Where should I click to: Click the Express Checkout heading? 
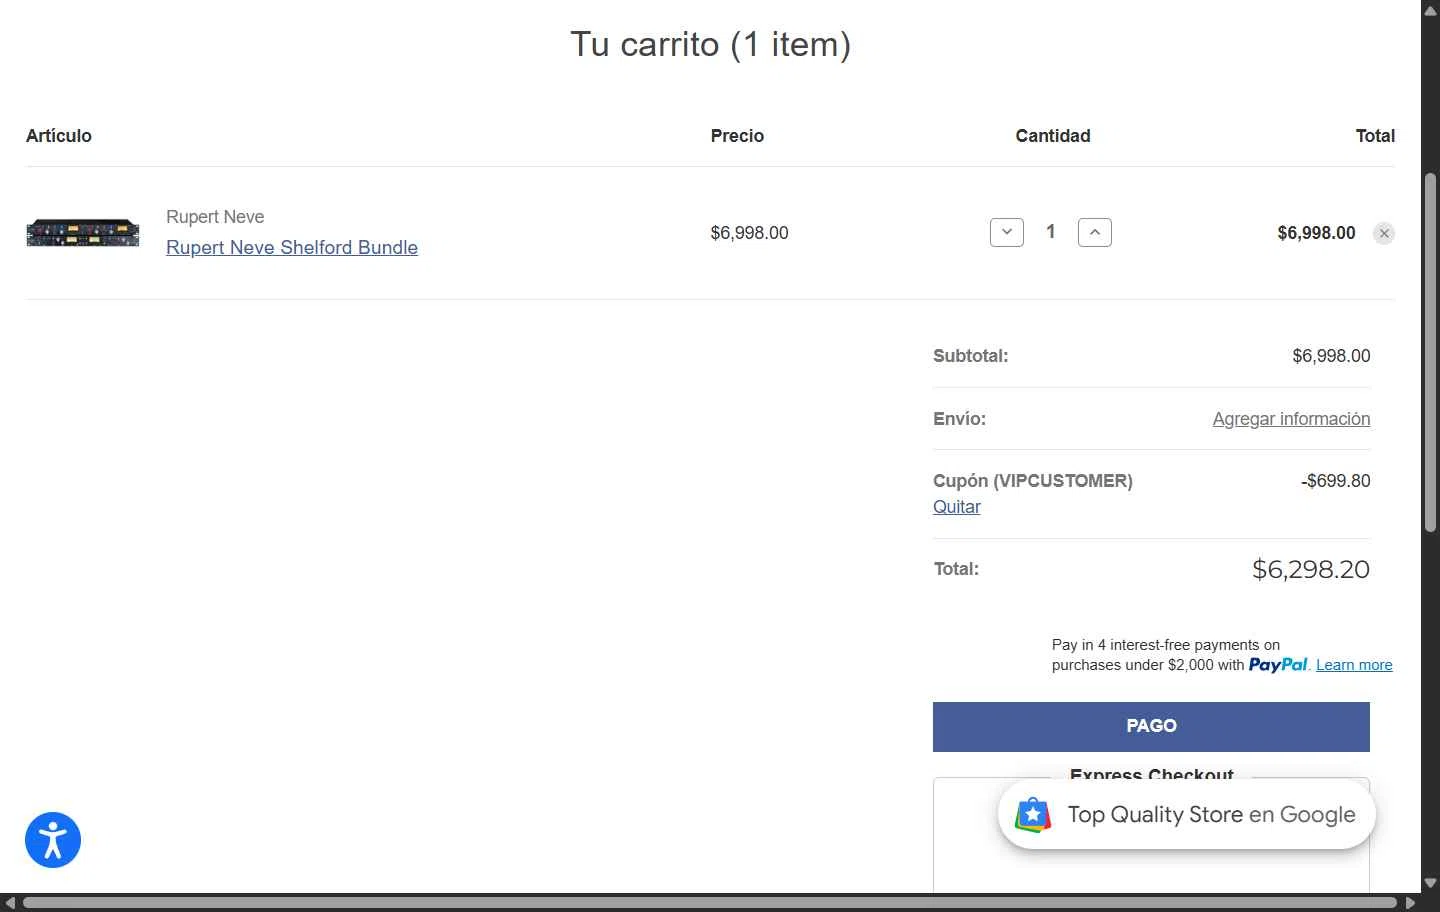tap(1151, 774)
